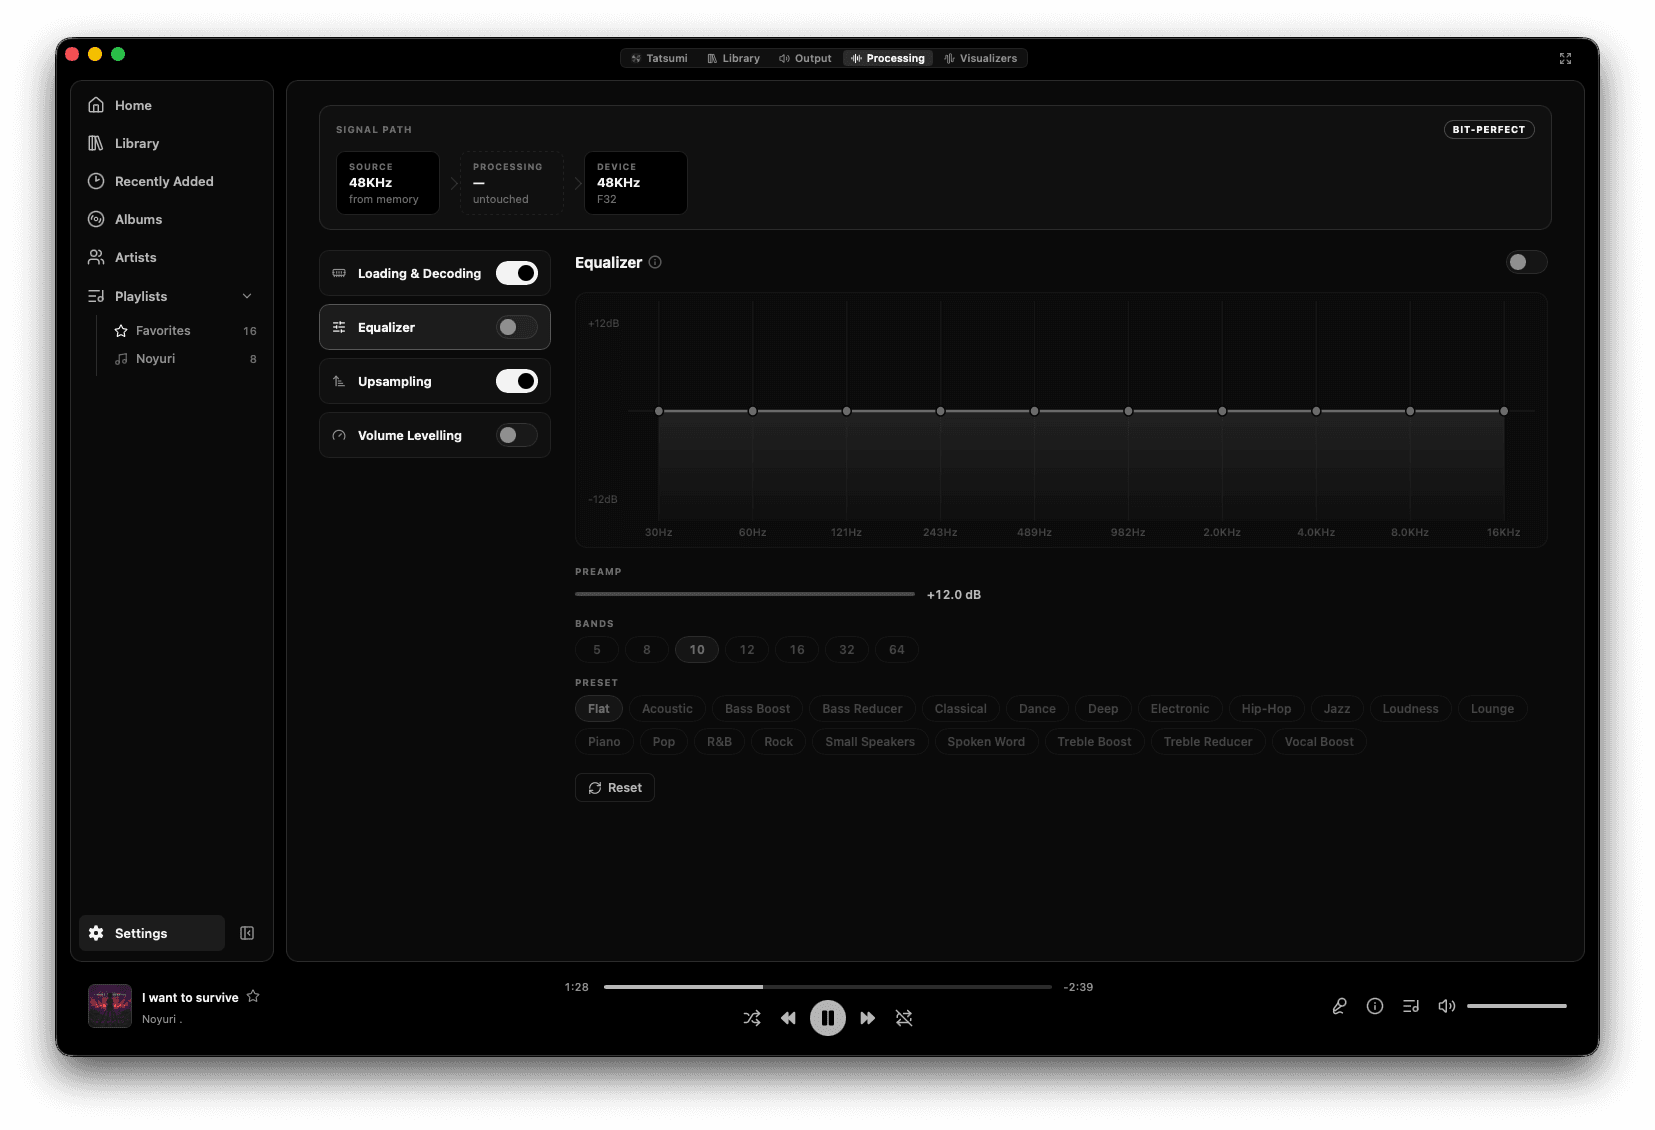Adjust the Preamp slider

[745, 594]
